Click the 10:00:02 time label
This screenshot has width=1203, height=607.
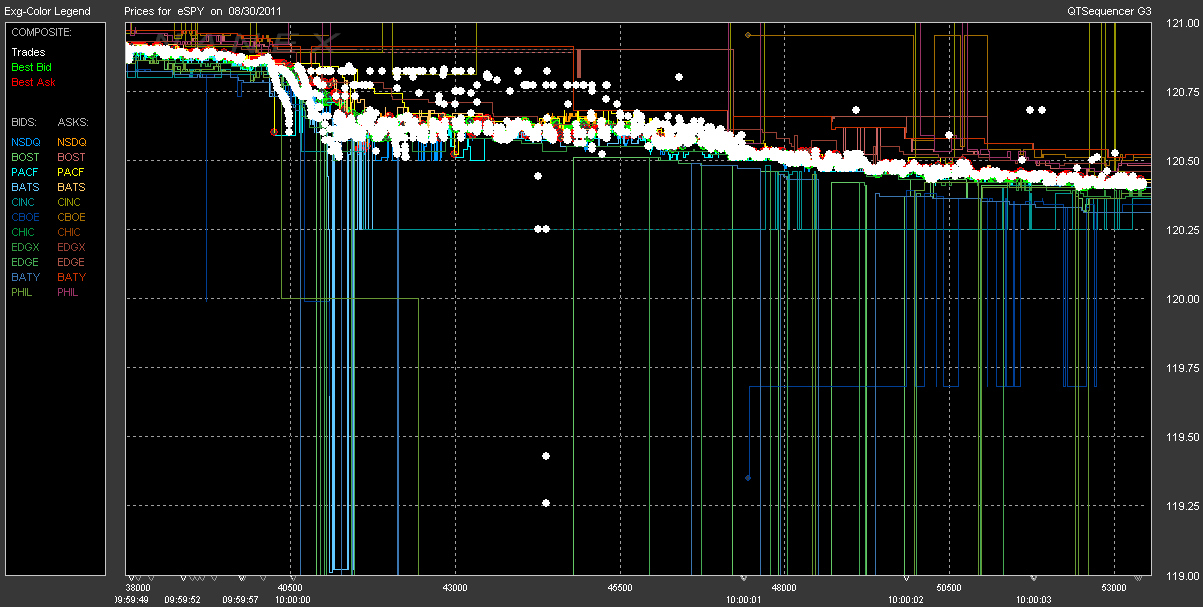click(906, 599)
